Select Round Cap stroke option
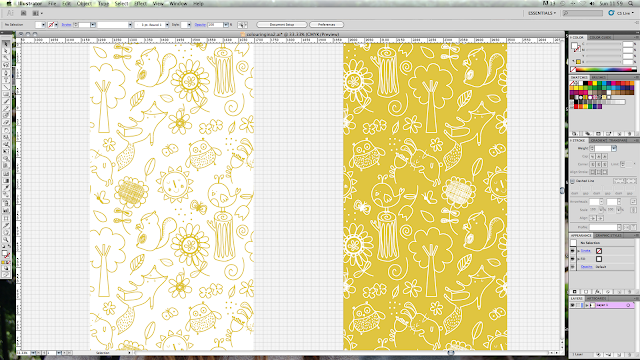640x360 pixels. [598, 156]
